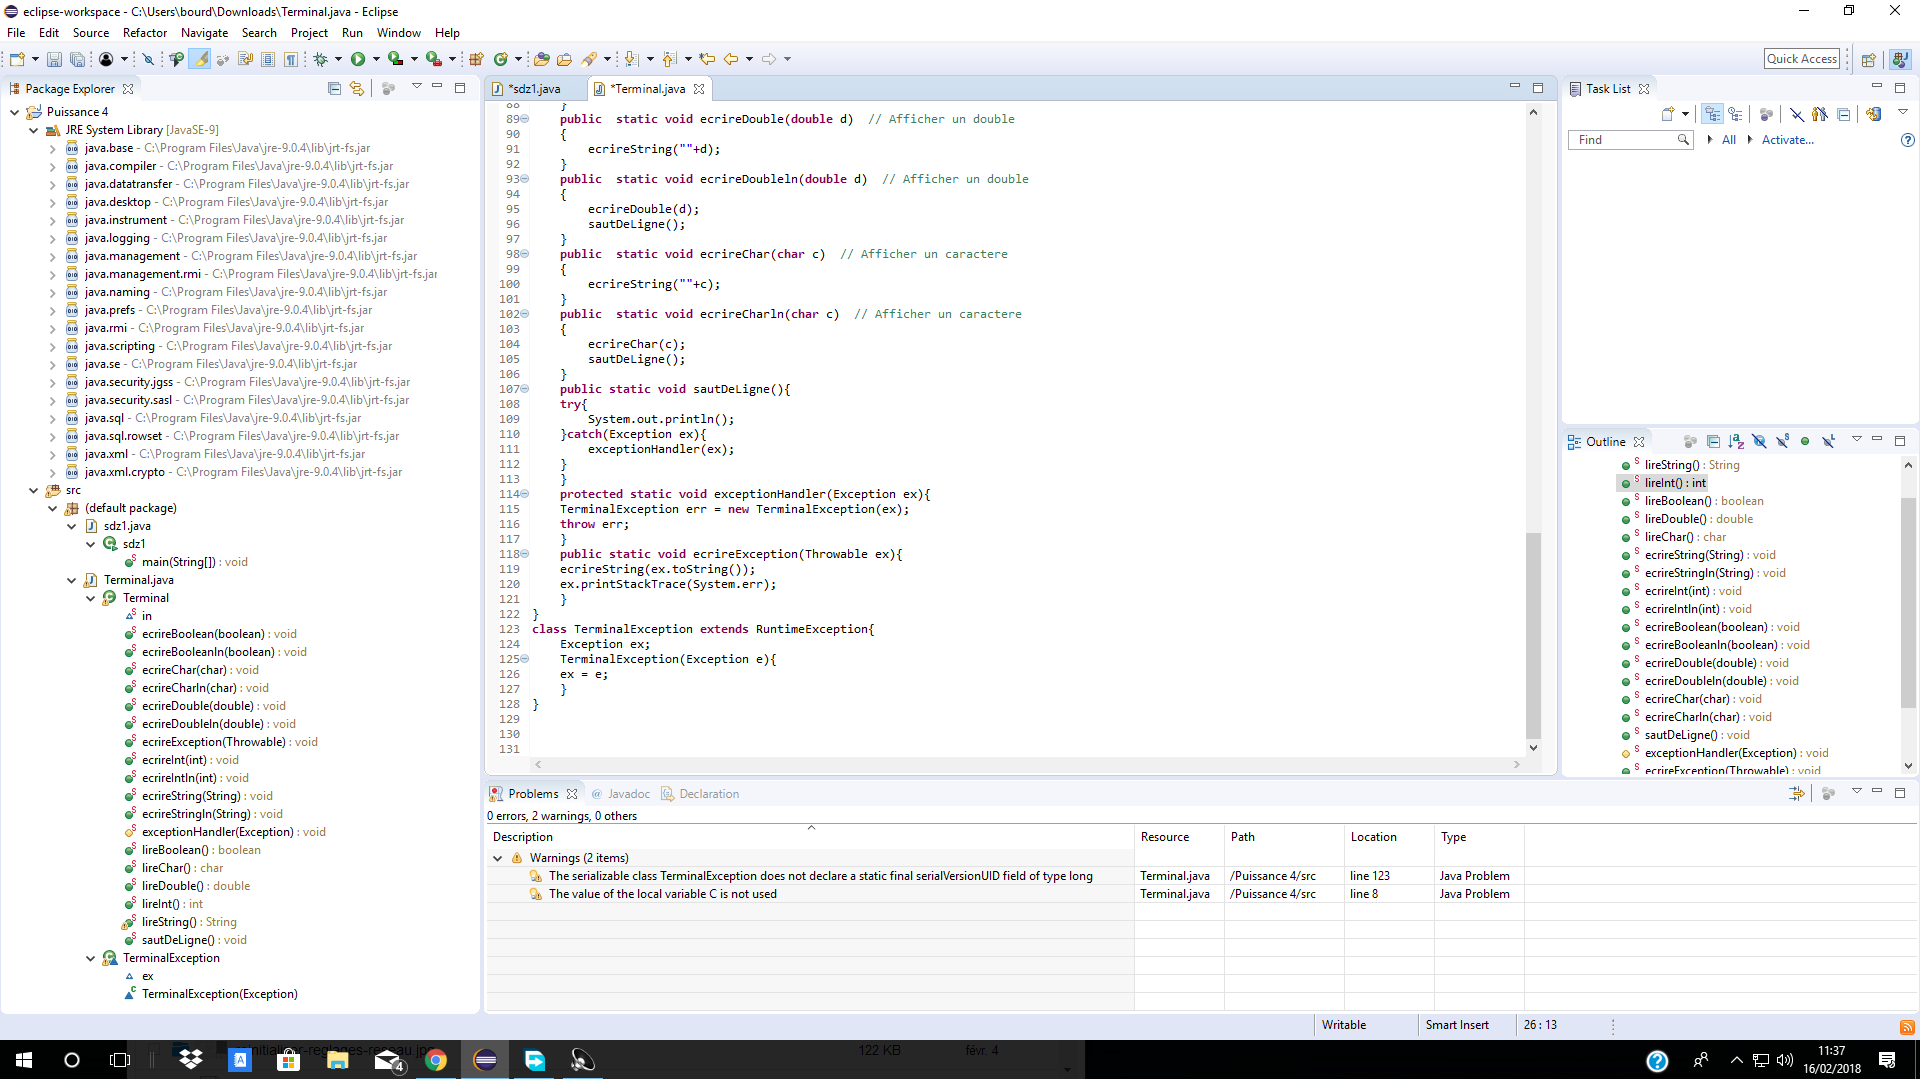Image resolution: width=1920 pixels, height=1079 pixels.
Task: Collapse All items in Package Explorer
Action: [334, 88]
